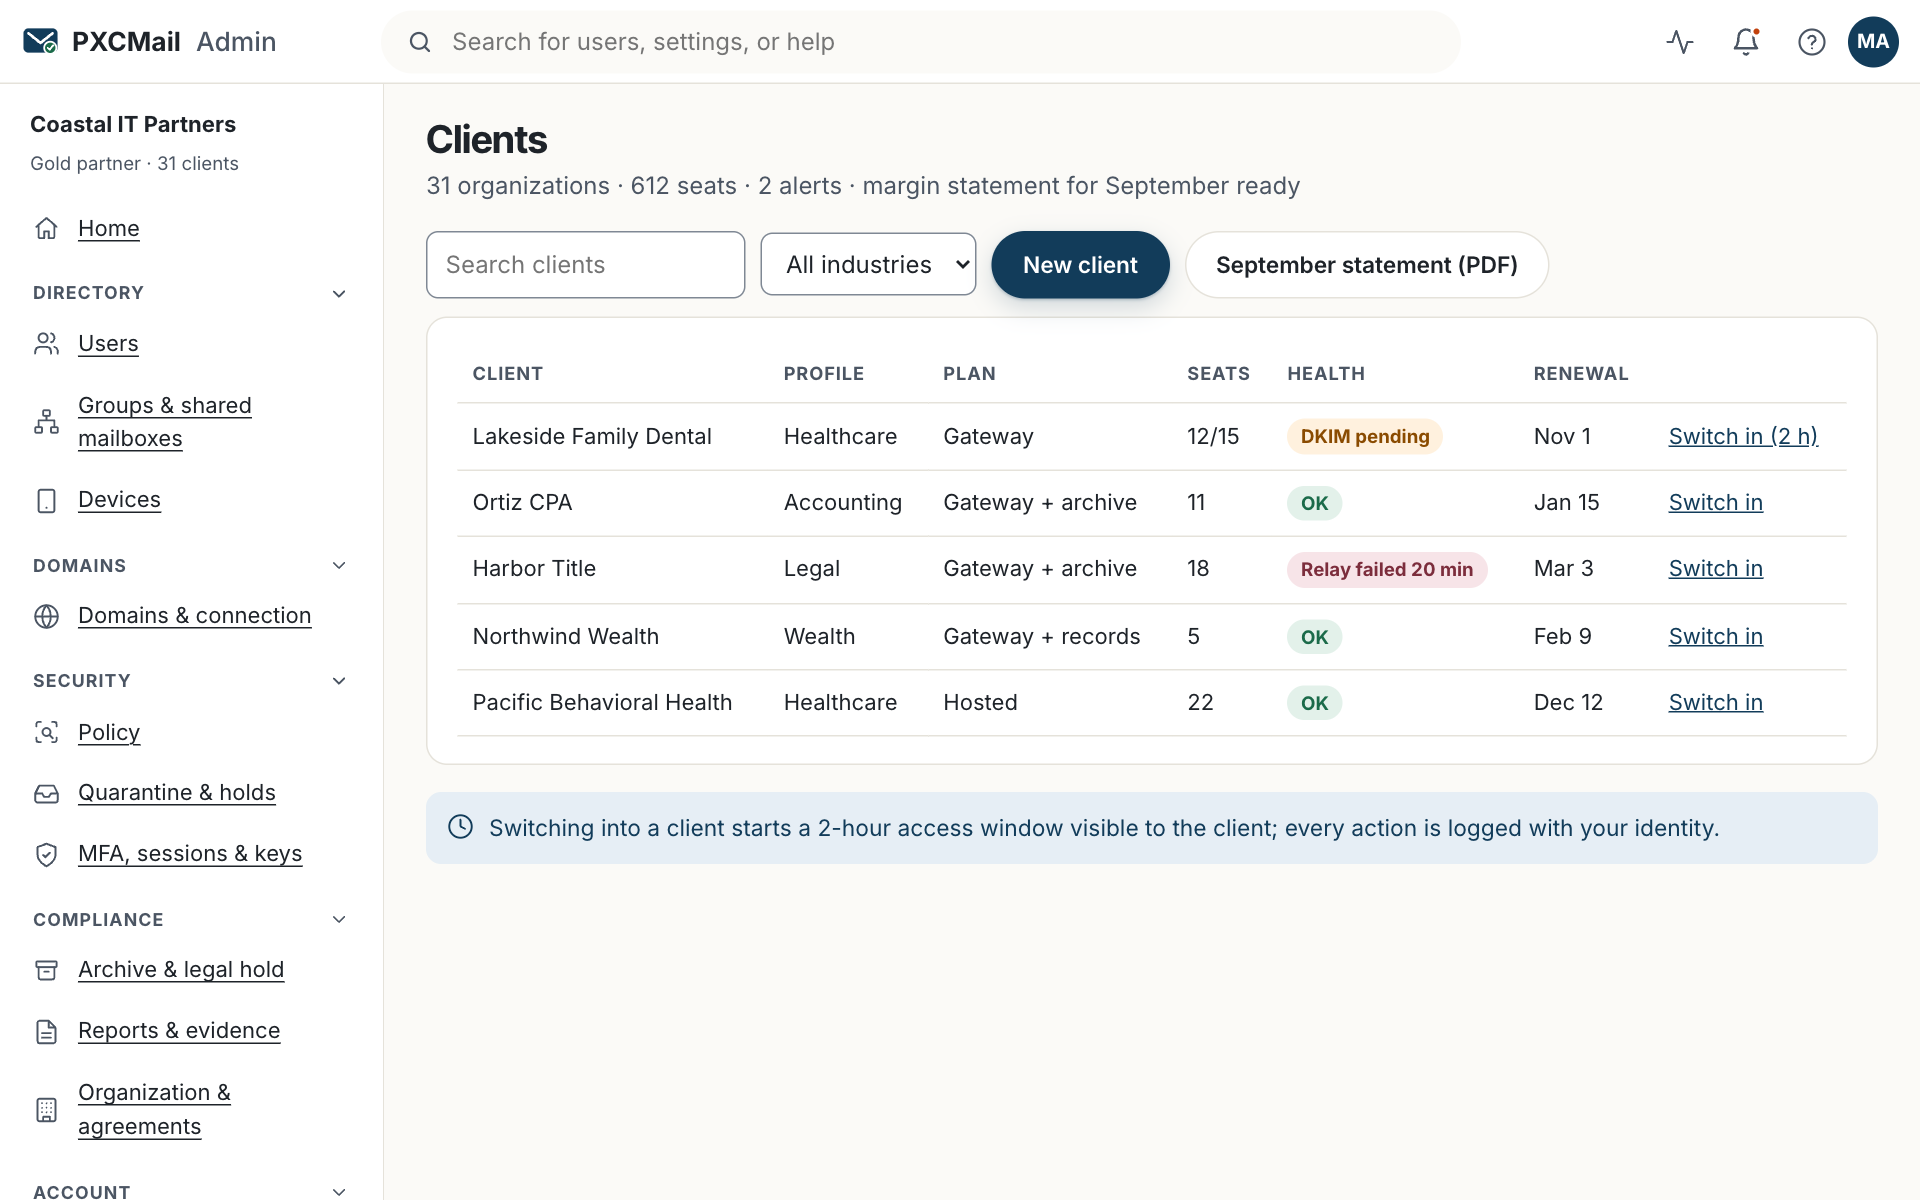Click the Devices phone icon
The width and height of the screenshot is (1920, 1200).
click(46, 500)
